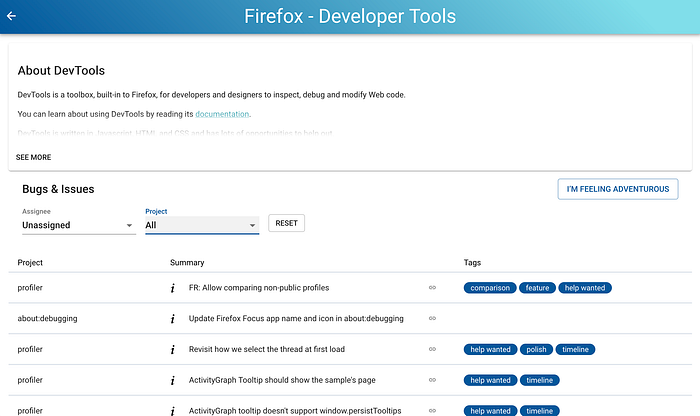
Task: Open the documentation link
Action: click(222, 114)
